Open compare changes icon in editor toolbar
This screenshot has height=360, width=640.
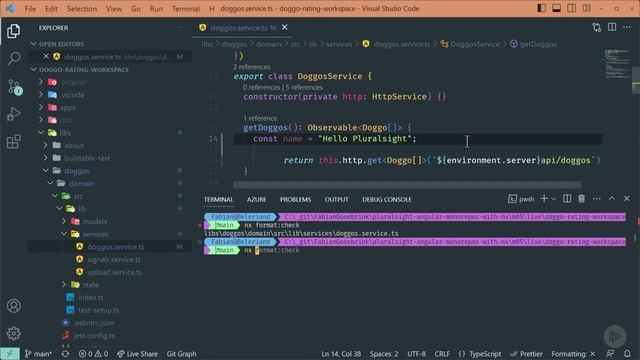[597, 27]
